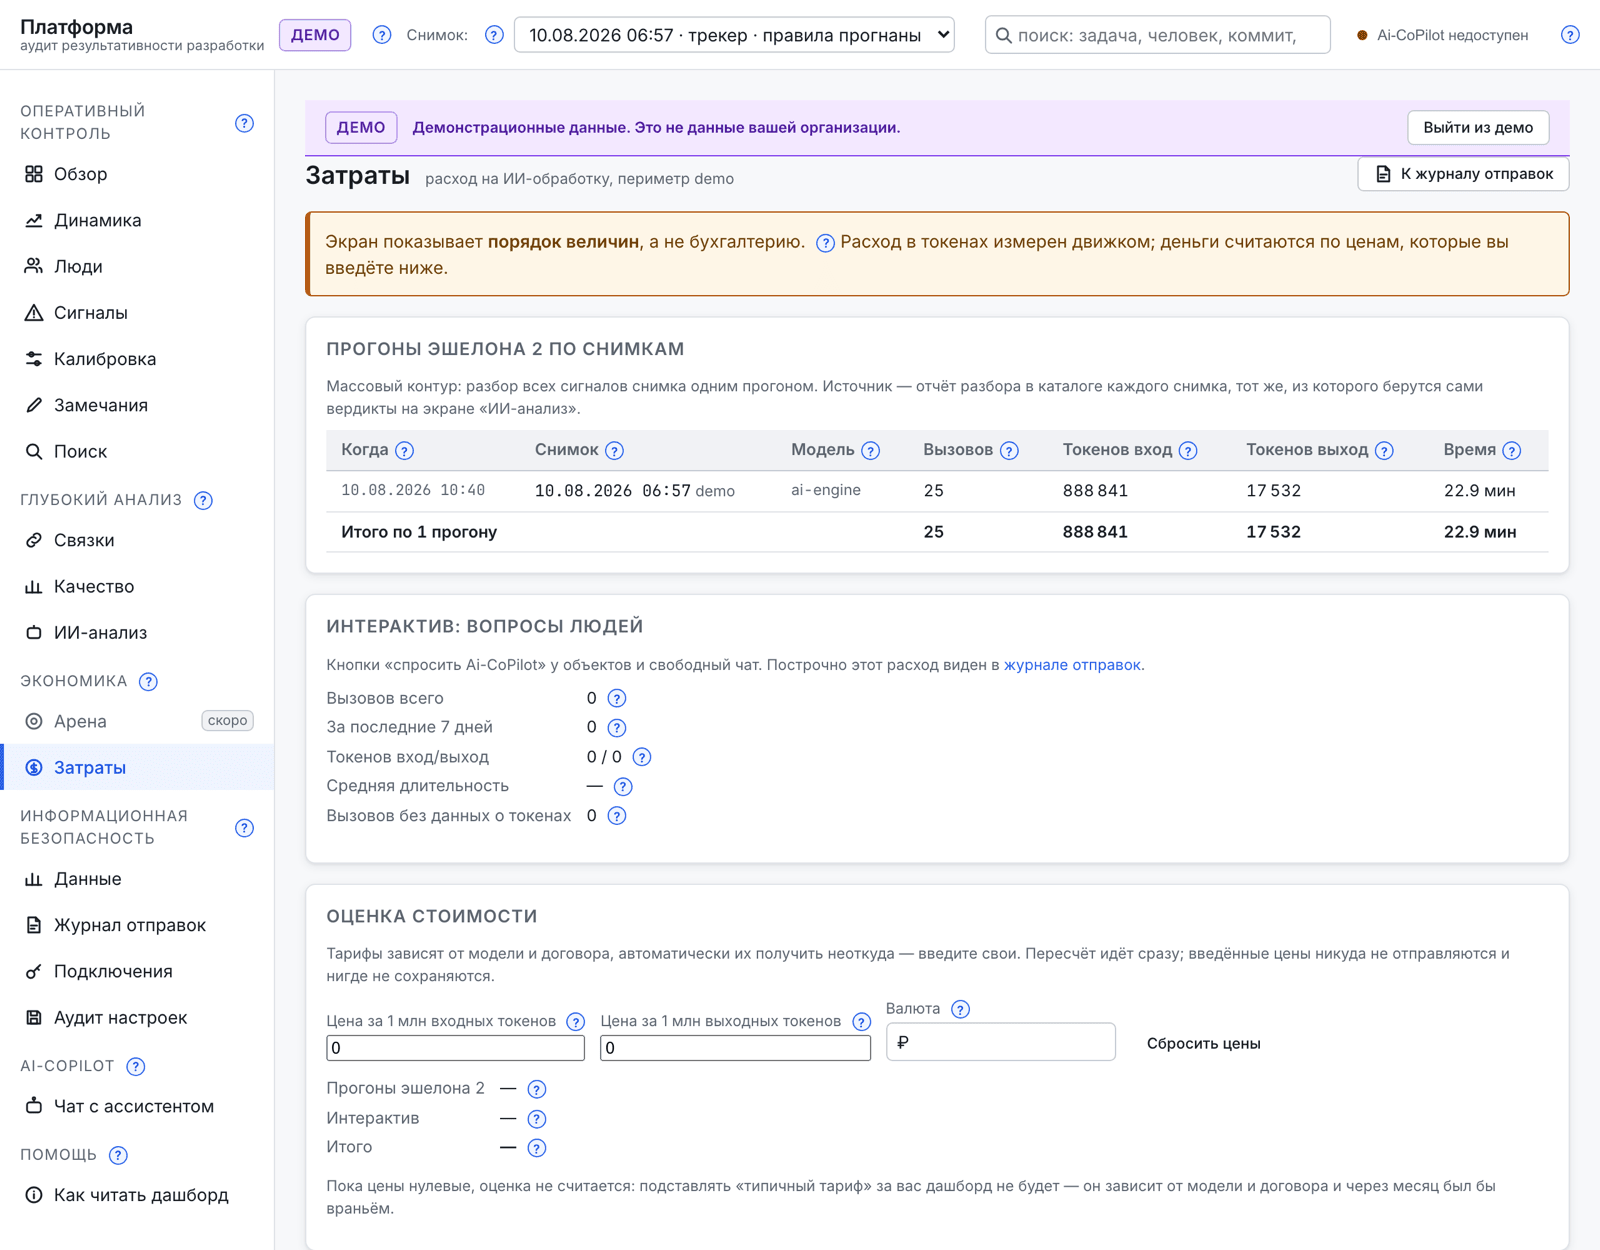Screen dimensions: 1600x1250
Task: Click price per million output tokens field
Action: coord(735,1048)
